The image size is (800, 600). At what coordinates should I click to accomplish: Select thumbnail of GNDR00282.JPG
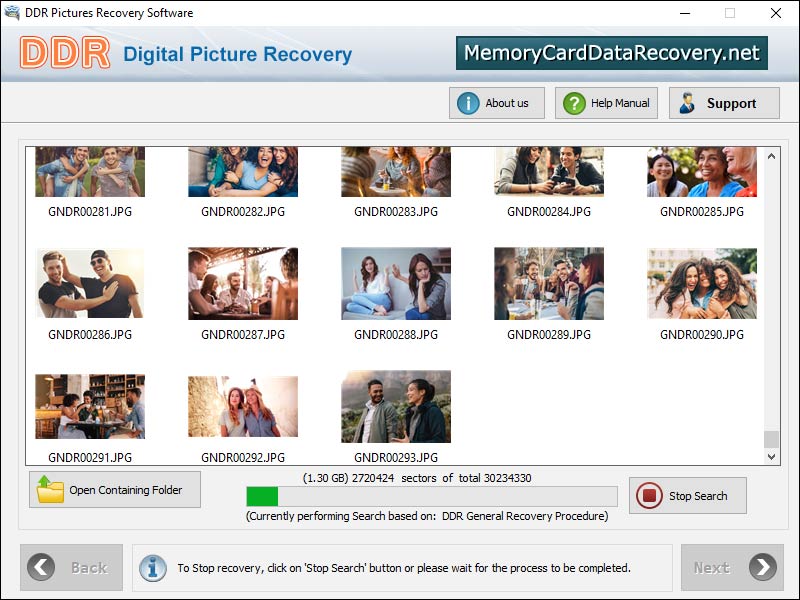pyautogui.click(x=243, y=172)
